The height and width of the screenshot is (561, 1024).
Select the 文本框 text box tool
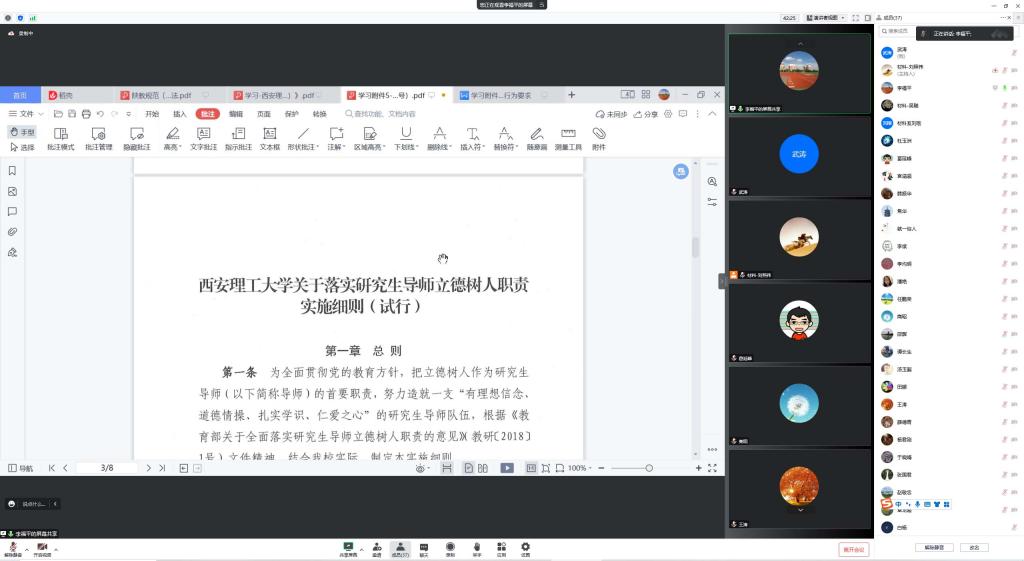[270, 139]
